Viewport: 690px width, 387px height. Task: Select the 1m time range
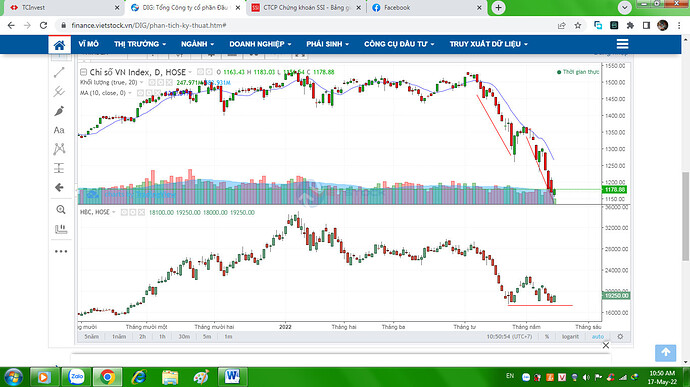coord(228,336)
